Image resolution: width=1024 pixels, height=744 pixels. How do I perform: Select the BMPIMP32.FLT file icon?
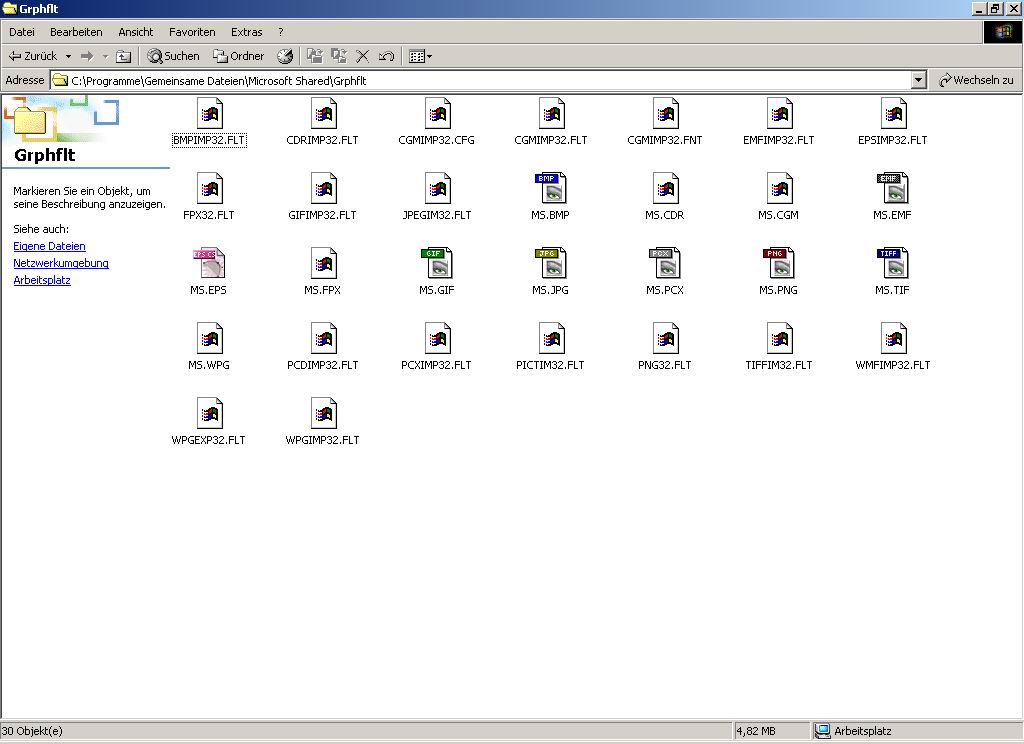click(x=210, y=114)
